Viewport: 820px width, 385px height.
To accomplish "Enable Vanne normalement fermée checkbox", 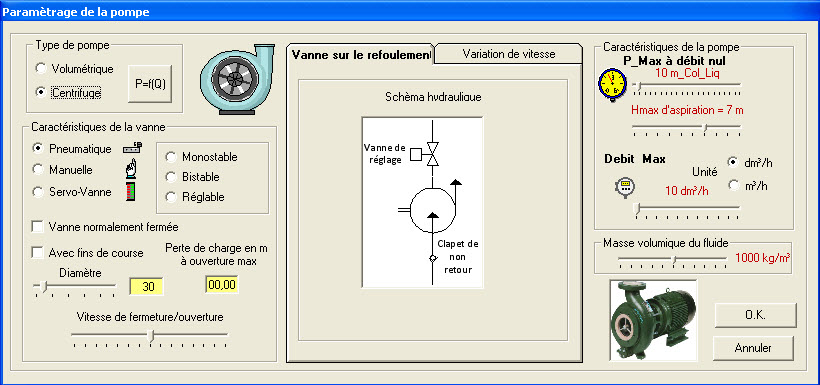I will 105,227.
